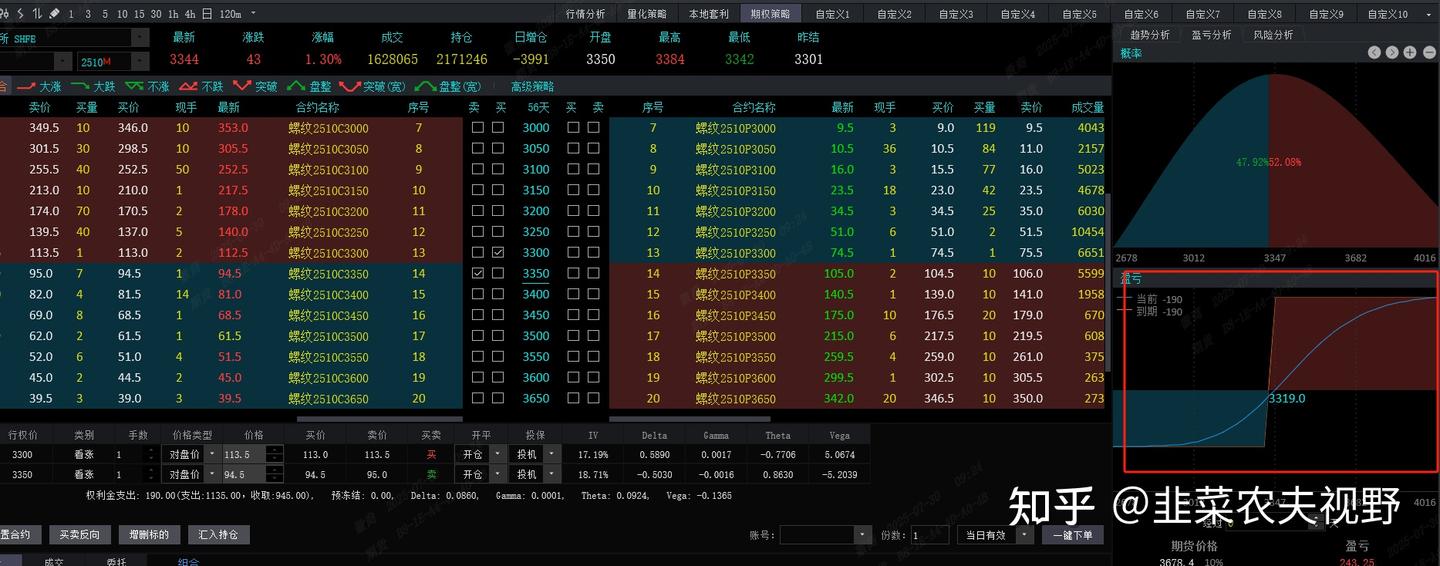Click the 一键下单 one-click order button
This screenshot has width=1440, height=566.
tap(1073, 535)
